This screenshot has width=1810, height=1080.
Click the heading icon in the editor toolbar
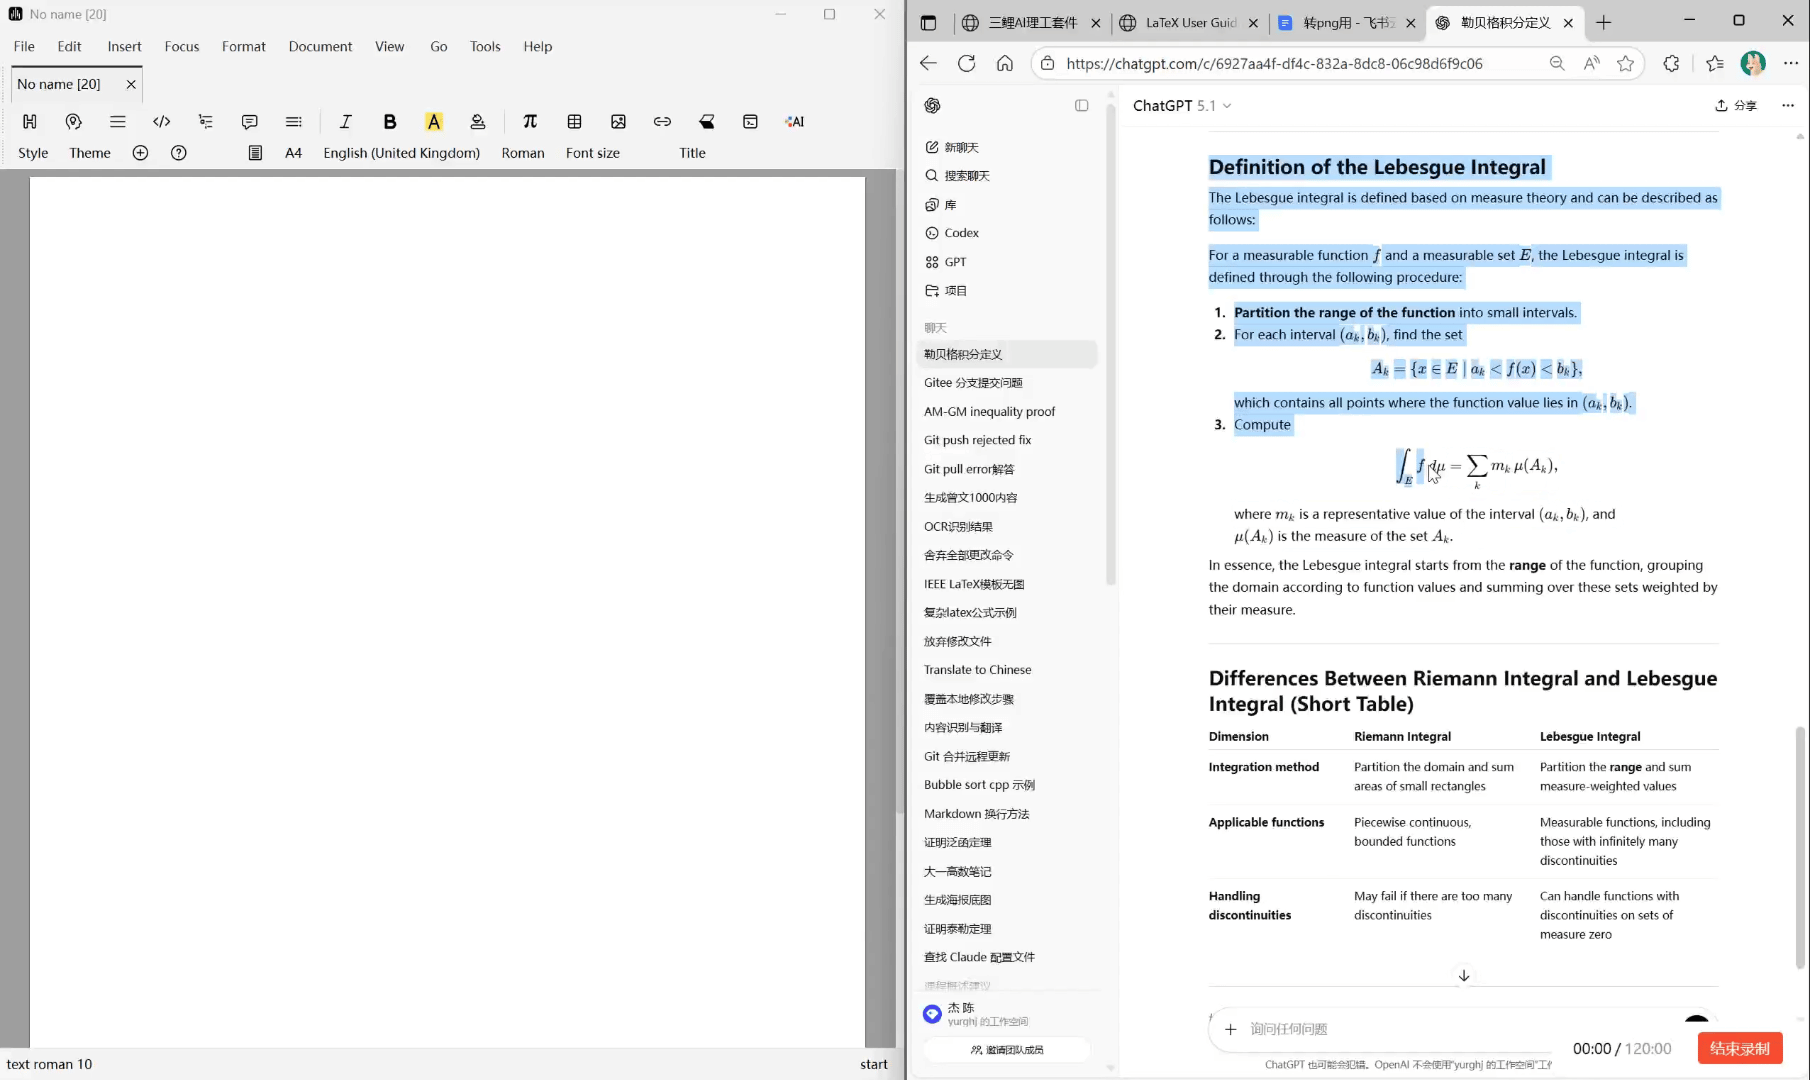point(30,122)
